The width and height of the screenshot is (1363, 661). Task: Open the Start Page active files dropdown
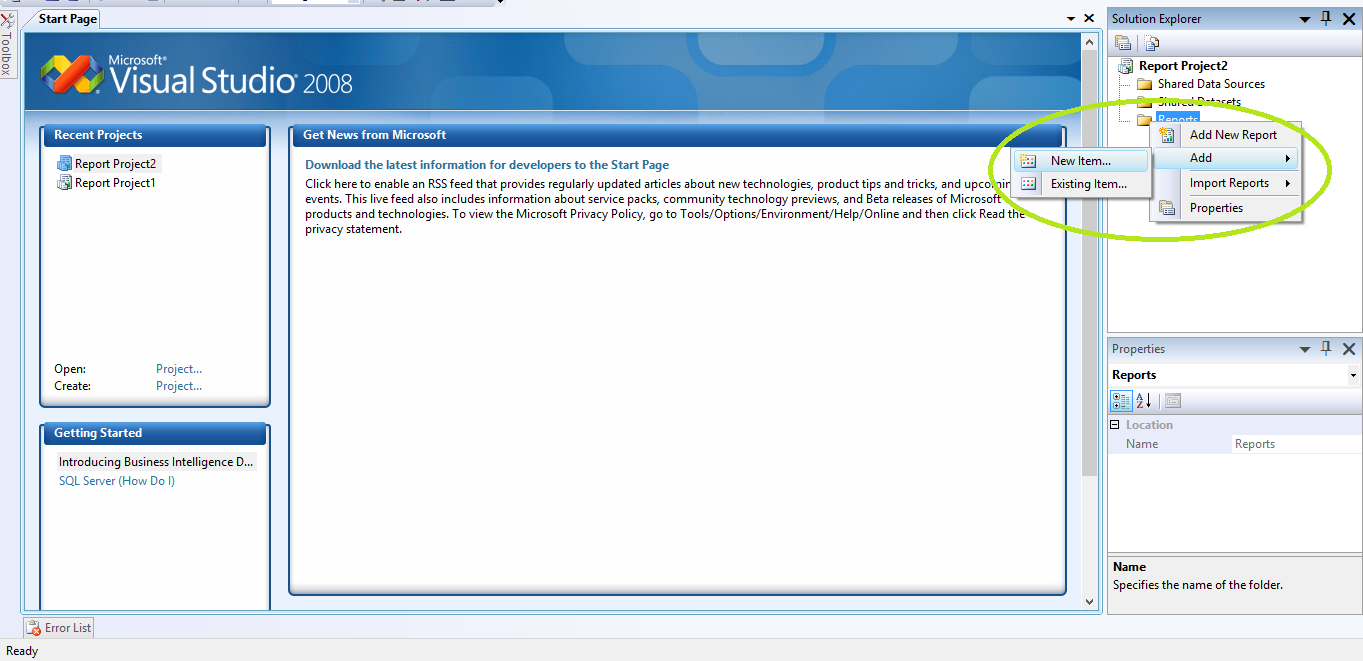(1071, 18)
